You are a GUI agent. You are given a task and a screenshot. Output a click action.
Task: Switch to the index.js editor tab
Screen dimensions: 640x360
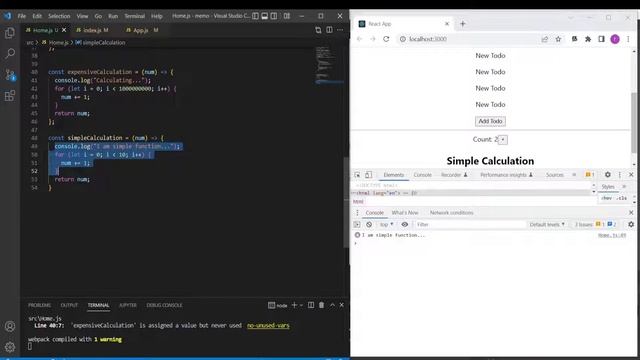point(92,30)
